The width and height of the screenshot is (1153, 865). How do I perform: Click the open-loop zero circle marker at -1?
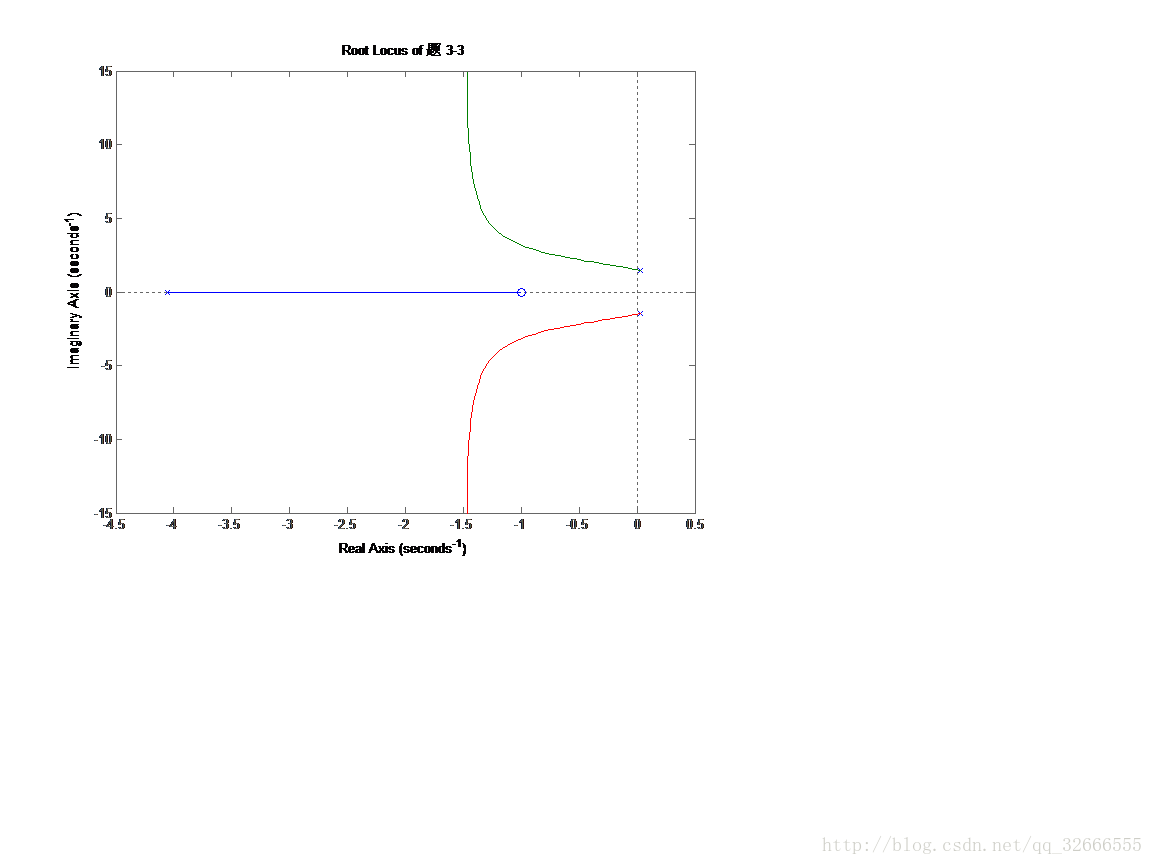[x=521, y=292]
